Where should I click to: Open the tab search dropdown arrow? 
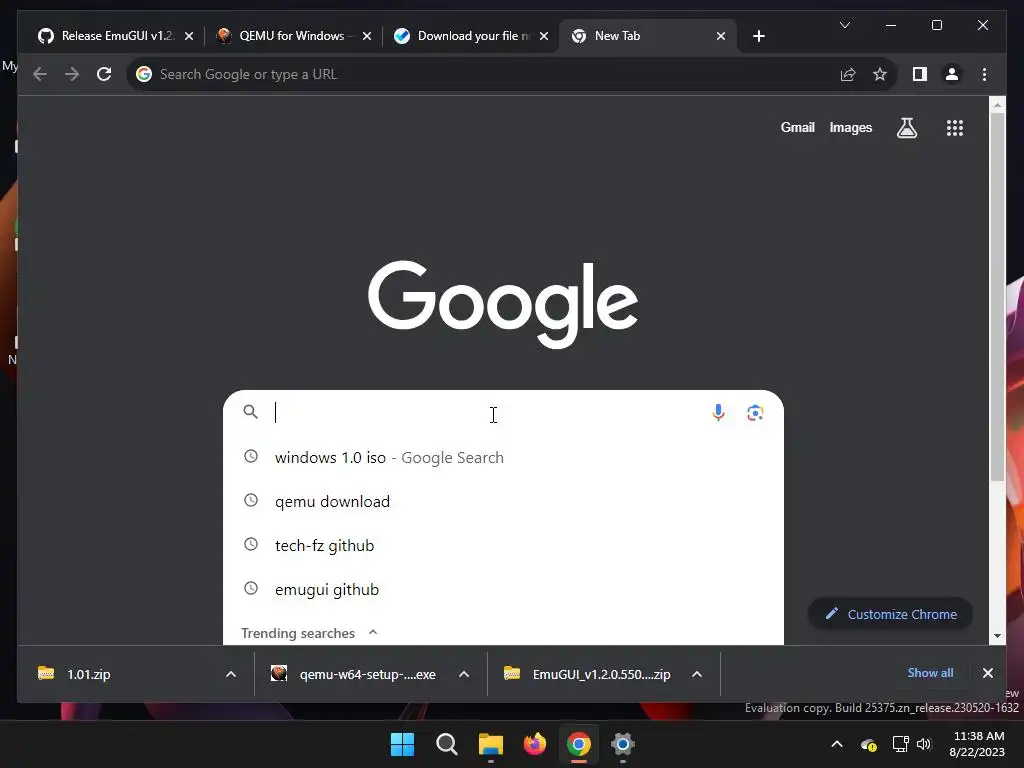click(844, 25)
